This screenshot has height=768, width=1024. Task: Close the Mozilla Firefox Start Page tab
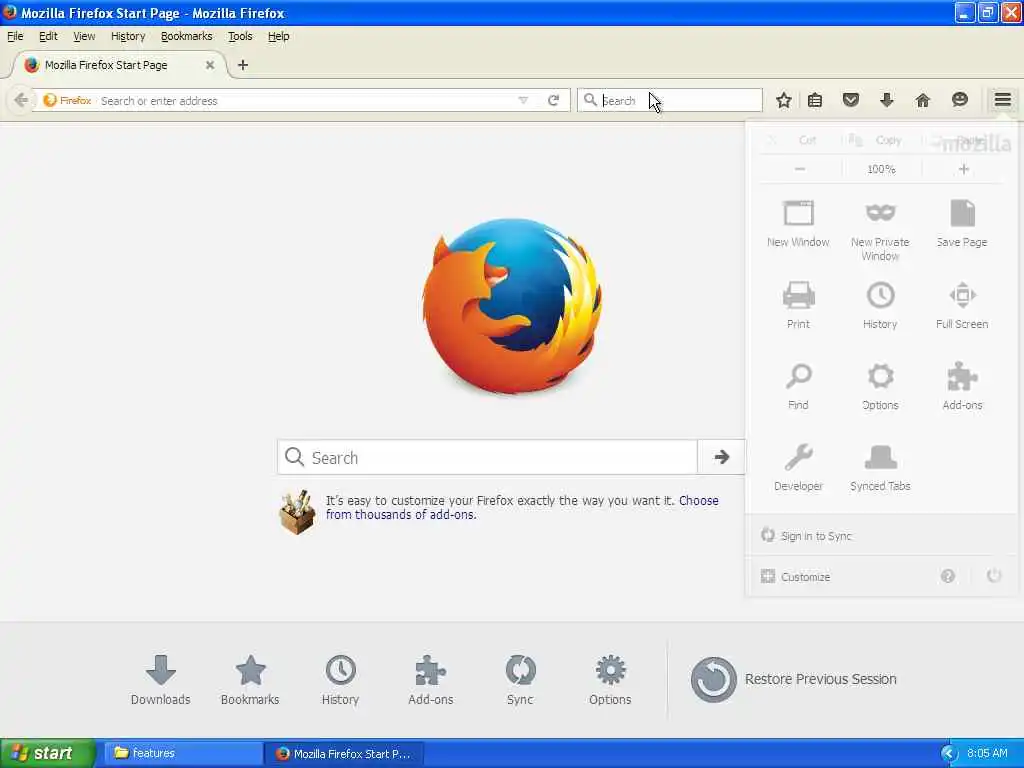pyautogui.click(x=210, y=65)
